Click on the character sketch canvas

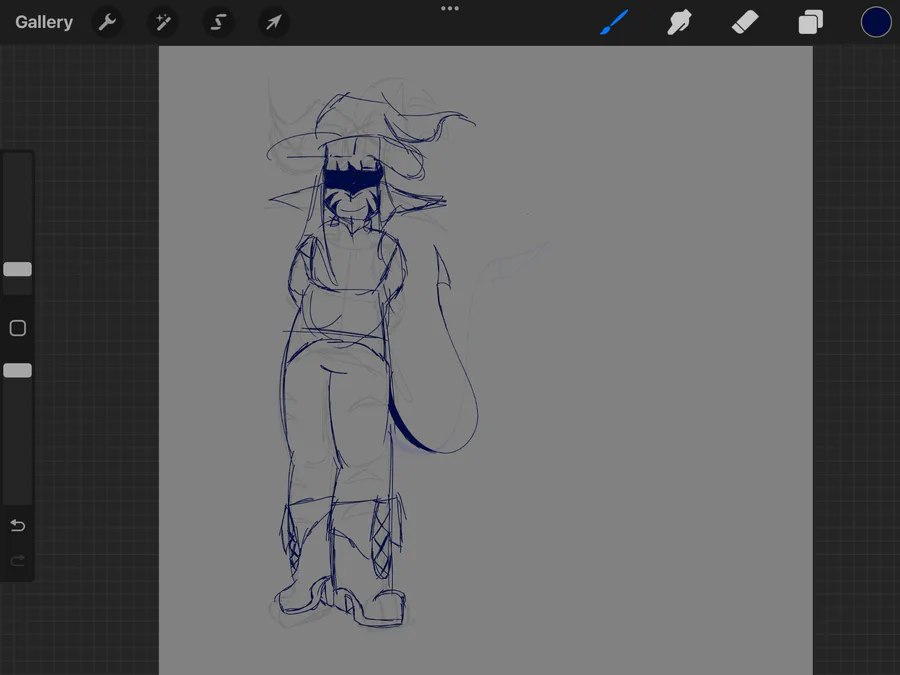(486, 360)
